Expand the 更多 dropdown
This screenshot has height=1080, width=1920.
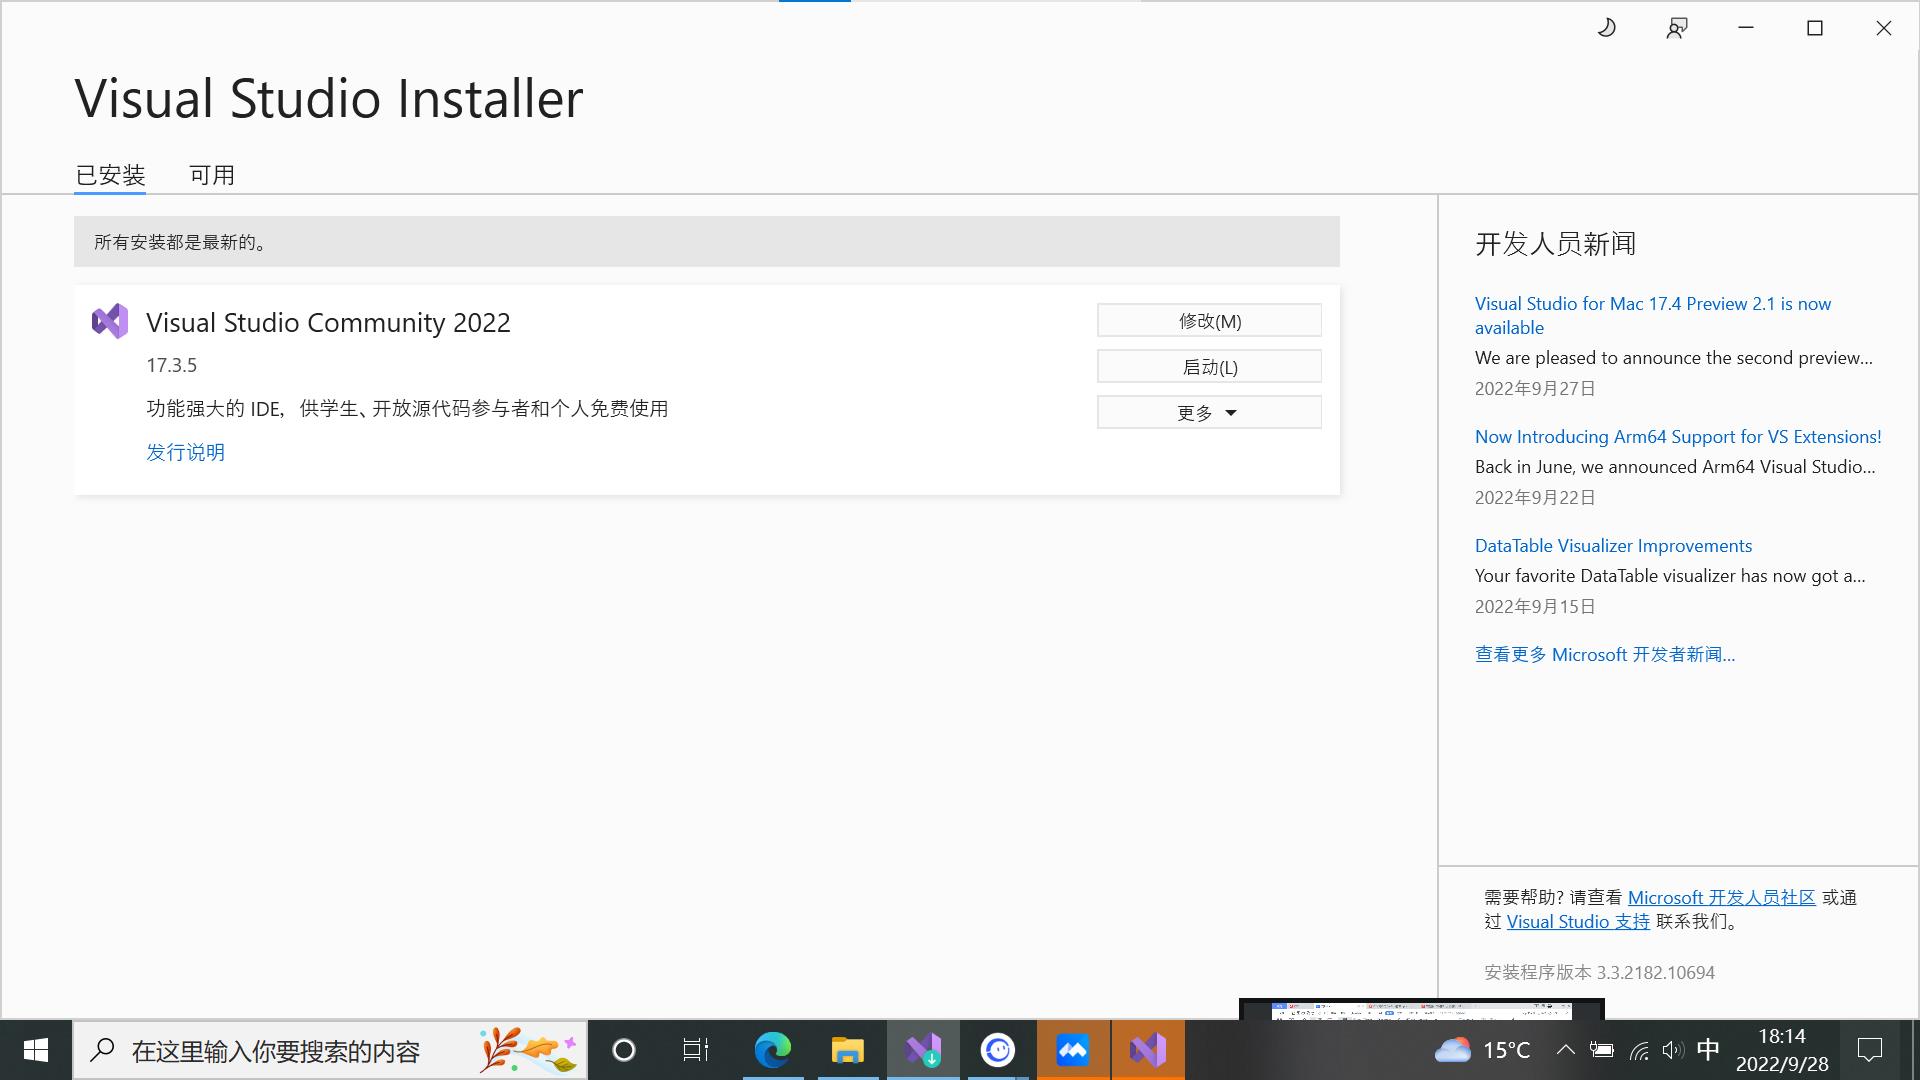(x=1209, y=412)
